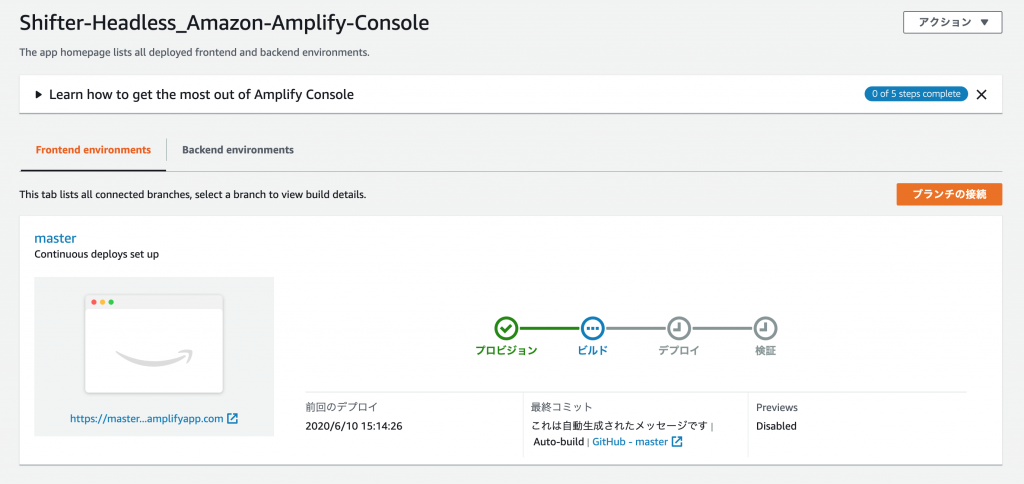Screen dimensions: 1024x484
Task: Click the ビルド step label
Action: coord(593,351)
